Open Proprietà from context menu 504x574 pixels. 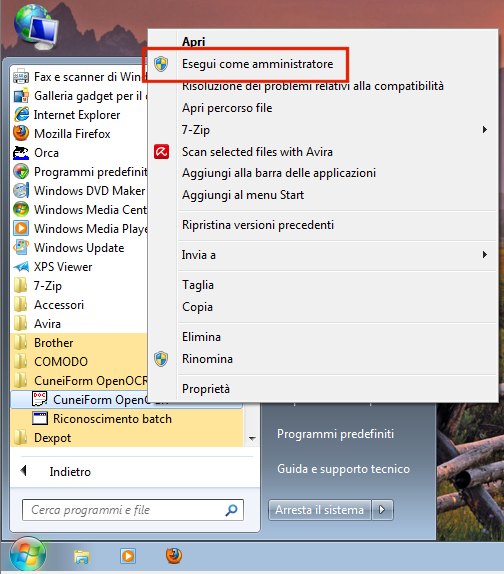pyautogui.click(x=206, y=389)
